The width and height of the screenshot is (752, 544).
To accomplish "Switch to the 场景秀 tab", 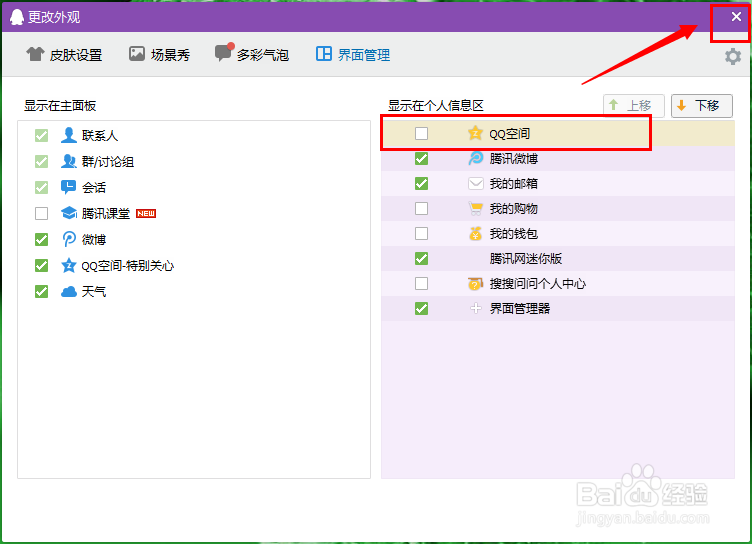I will pyautogui.click(x=159, y=55).
